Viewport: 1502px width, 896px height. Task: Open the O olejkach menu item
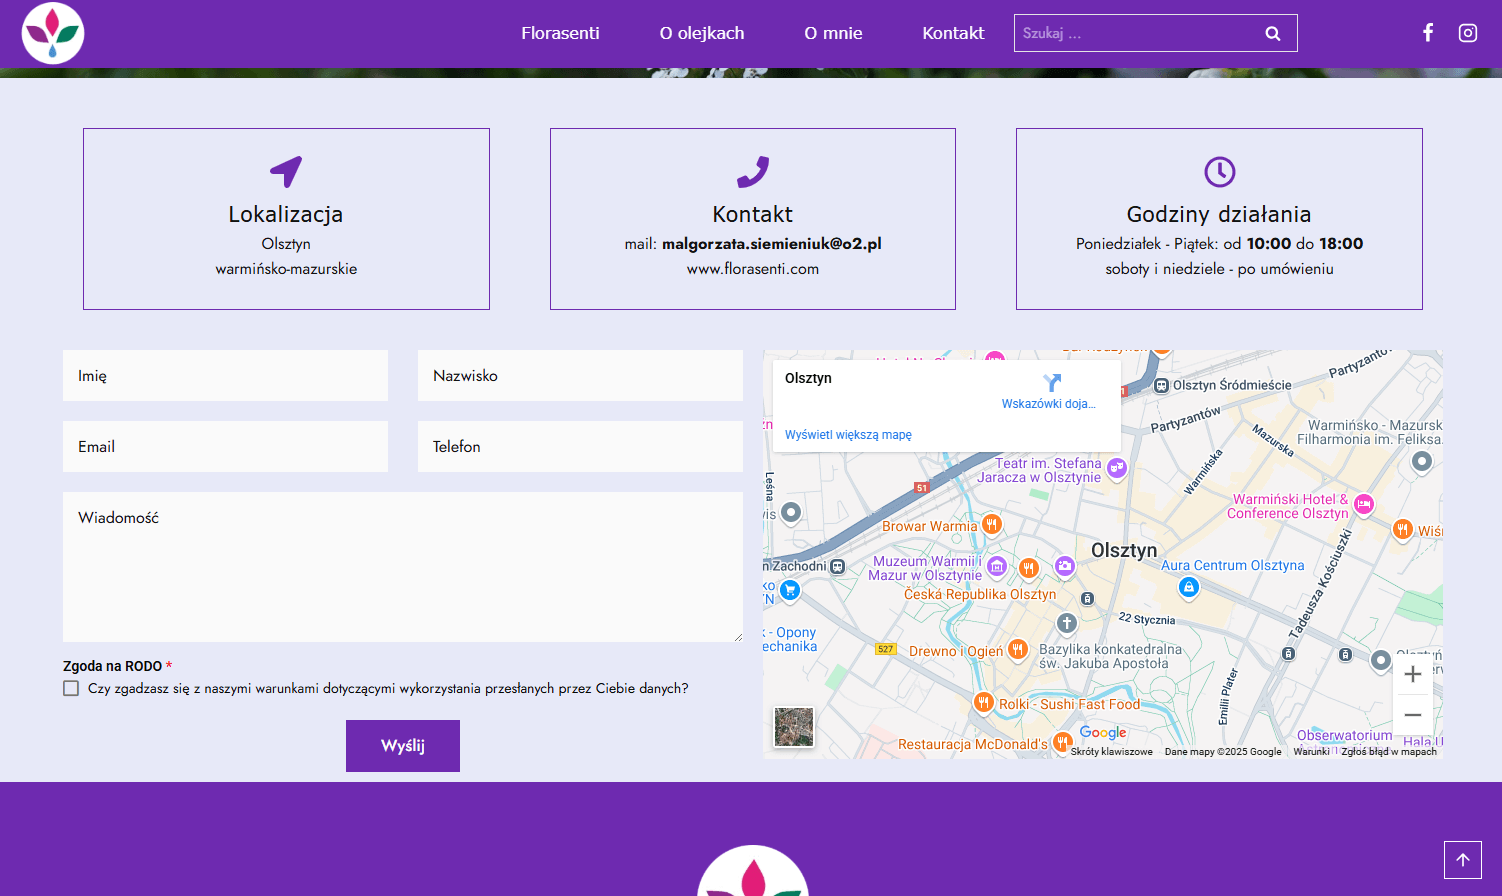click(x=701, y=33)
